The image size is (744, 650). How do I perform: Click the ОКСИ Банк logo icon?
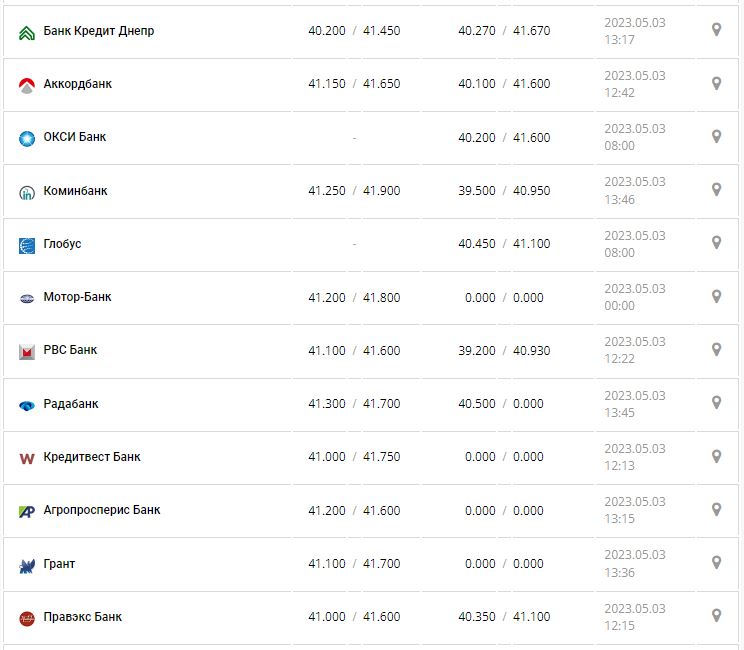(27, 138)
